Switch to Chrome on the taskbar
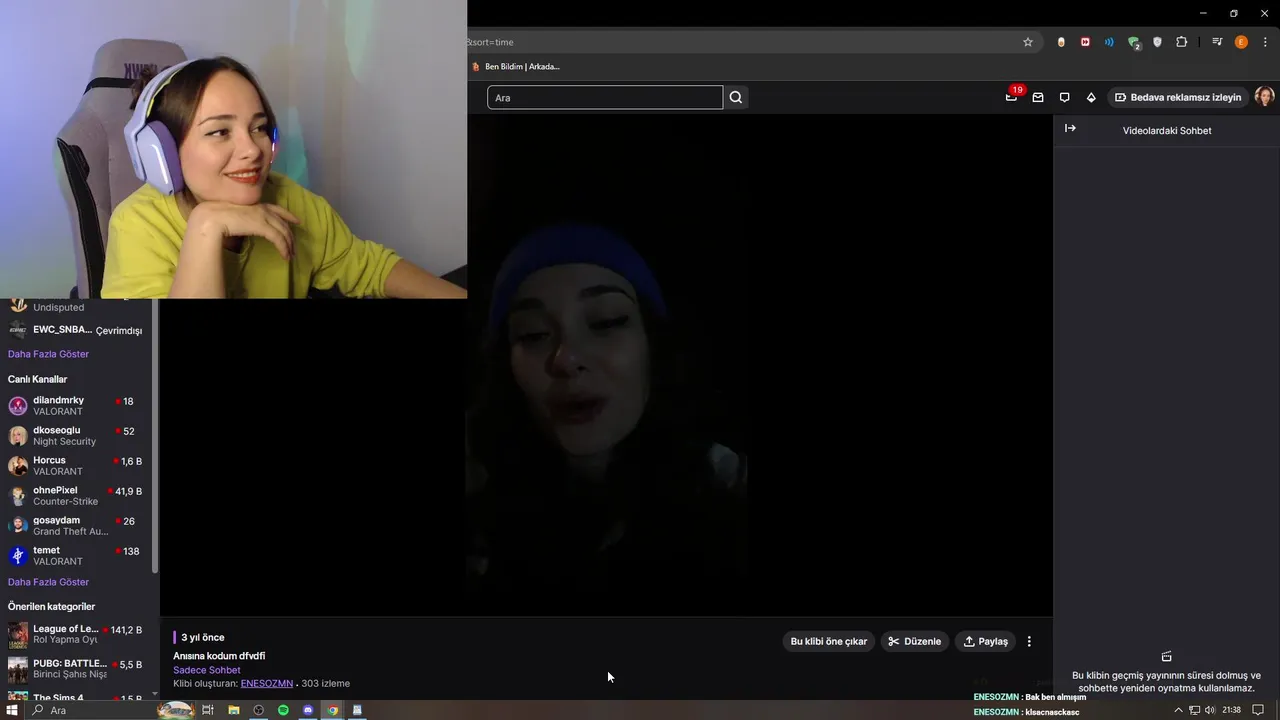Image resolution: width=1280 pixels, height=720 pixels. tap(332, 710)
